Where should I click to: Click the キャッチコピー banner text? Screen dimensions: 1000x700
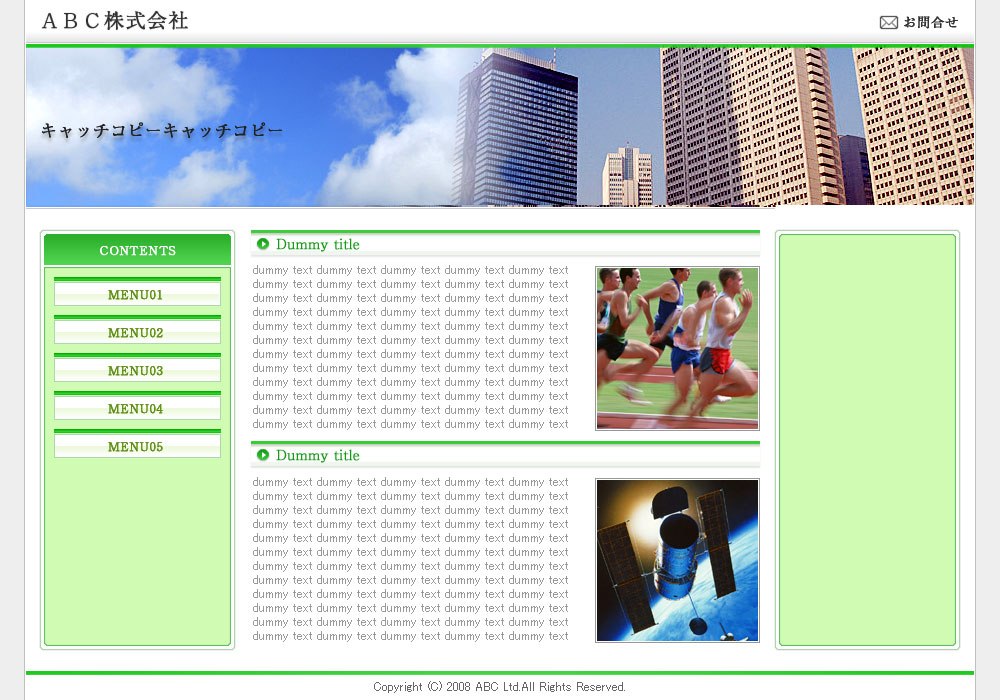pyautogui.click(x=162, y=131)
